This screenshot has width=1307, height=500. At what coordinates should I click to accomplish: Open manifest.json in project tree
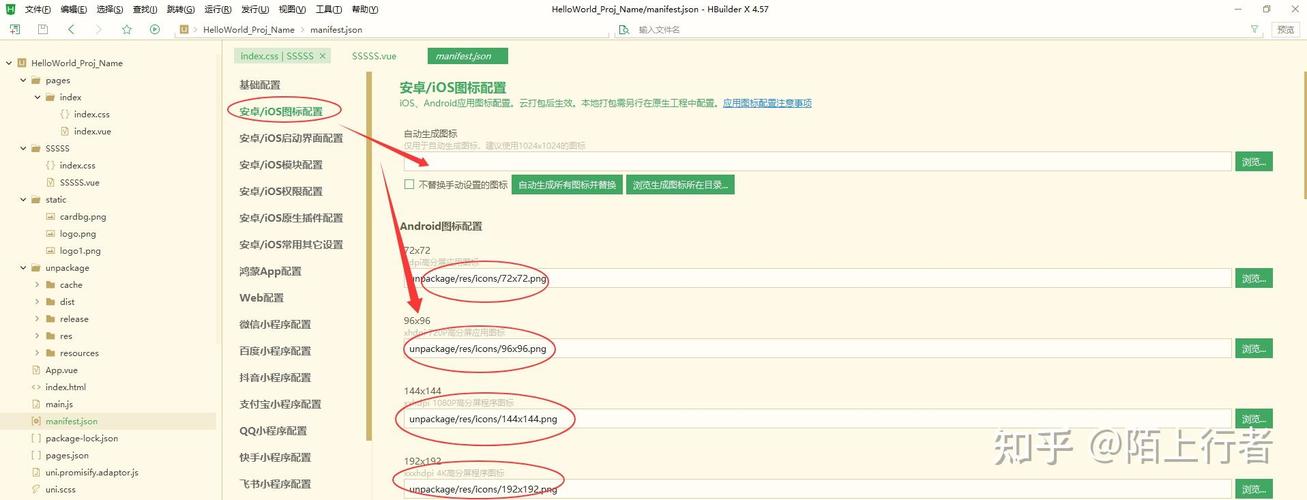[x=72, y=421]
